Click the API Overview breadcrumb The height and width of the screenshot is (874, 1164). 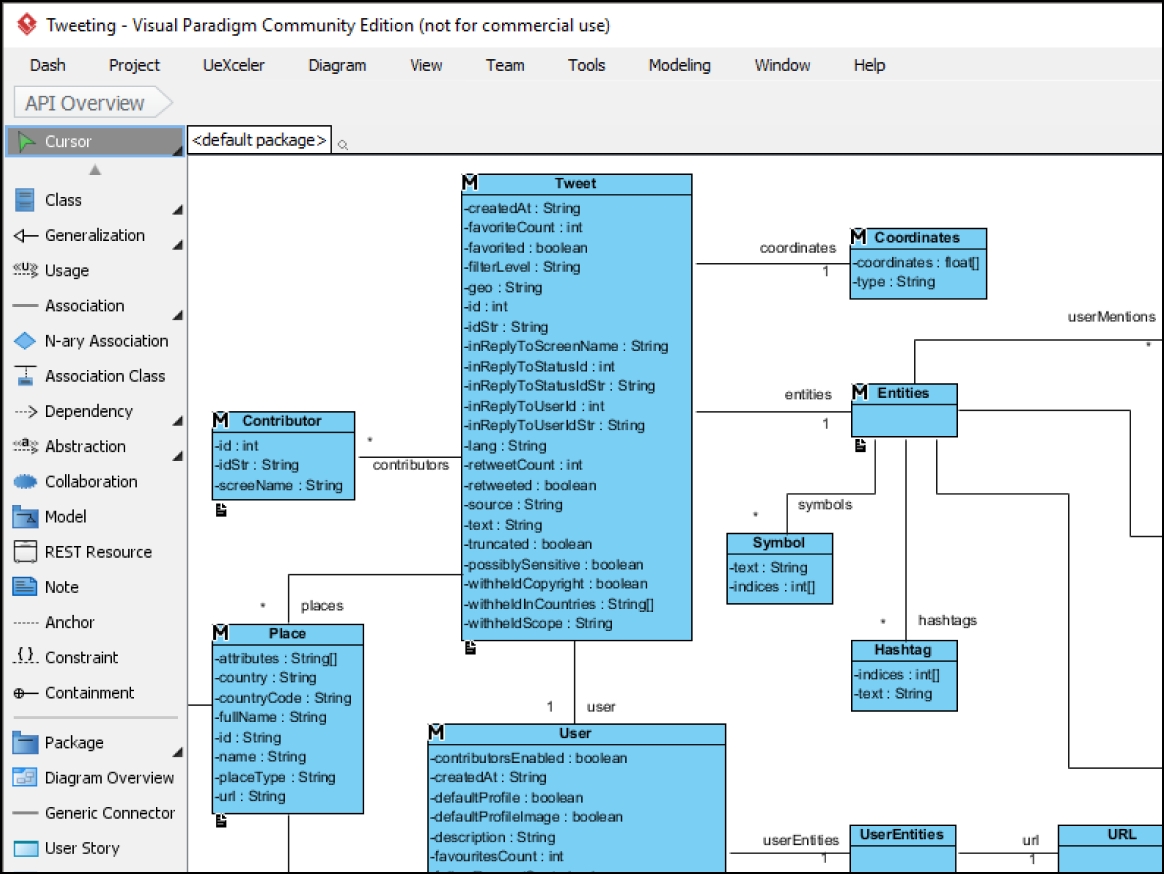coord(92,103)
